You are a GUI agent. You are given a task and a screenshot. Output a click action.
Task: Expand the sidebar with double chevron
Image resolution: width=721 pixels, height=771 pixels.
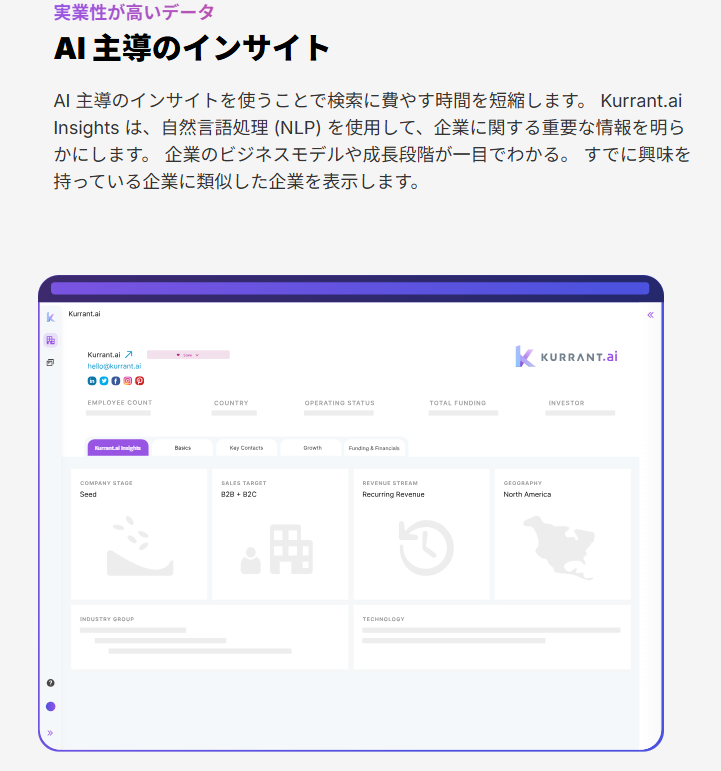click(50, 733)
